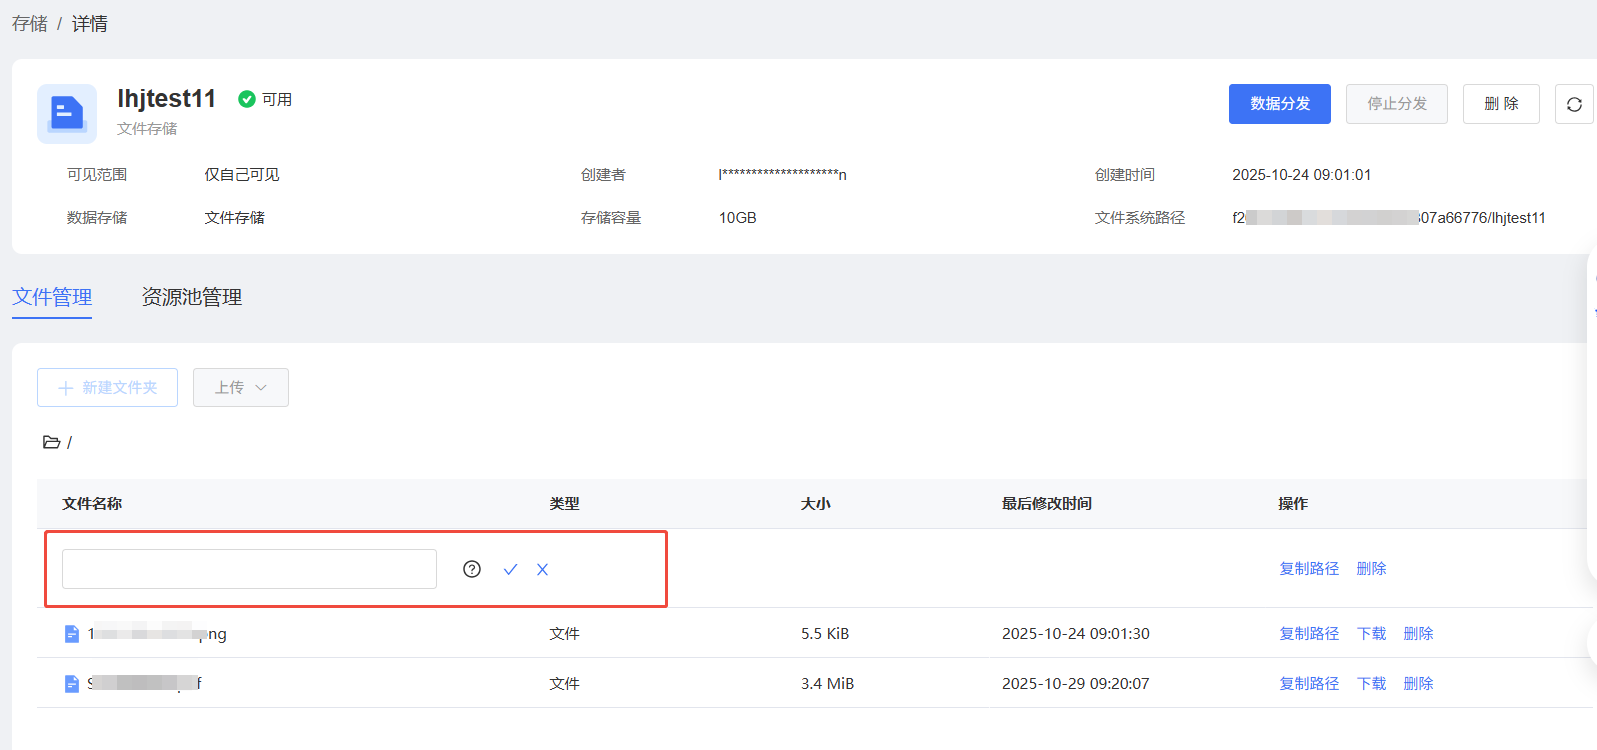Focus the new folder name input field
Screen dimensions: 1597x750
click(249, 569)
